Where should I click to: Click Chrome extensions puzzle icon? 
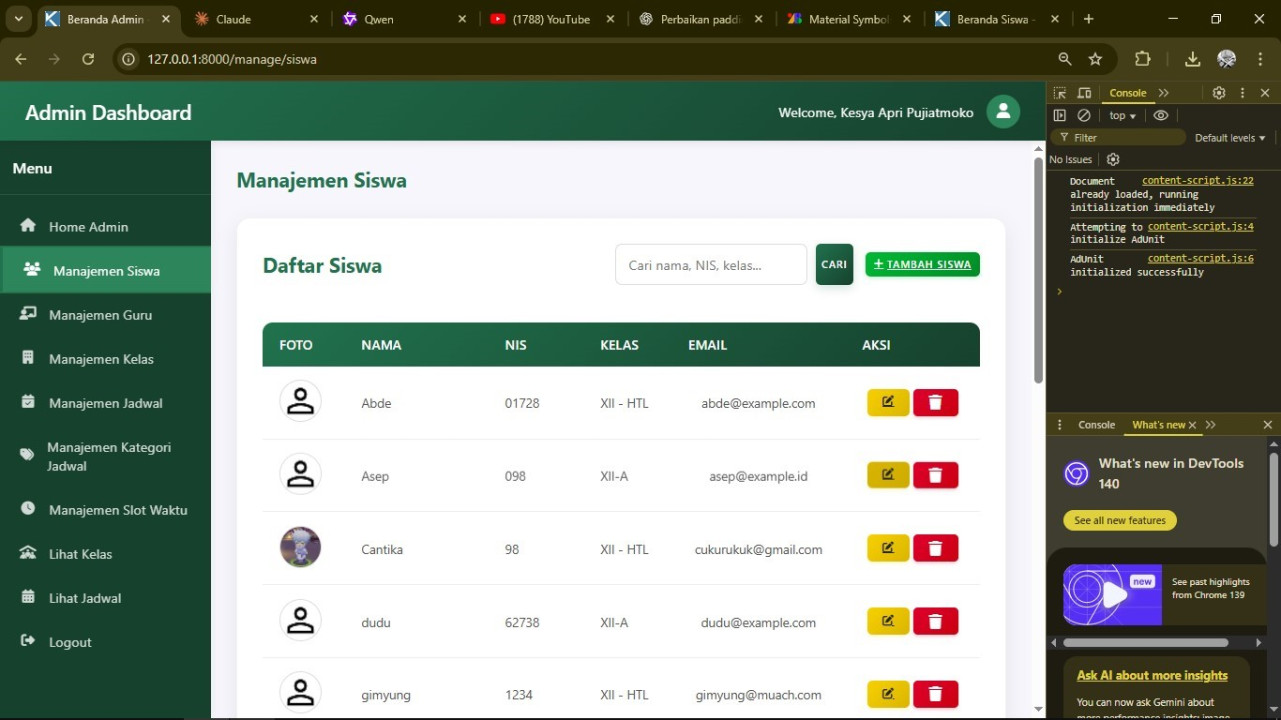pos(1143,59)
